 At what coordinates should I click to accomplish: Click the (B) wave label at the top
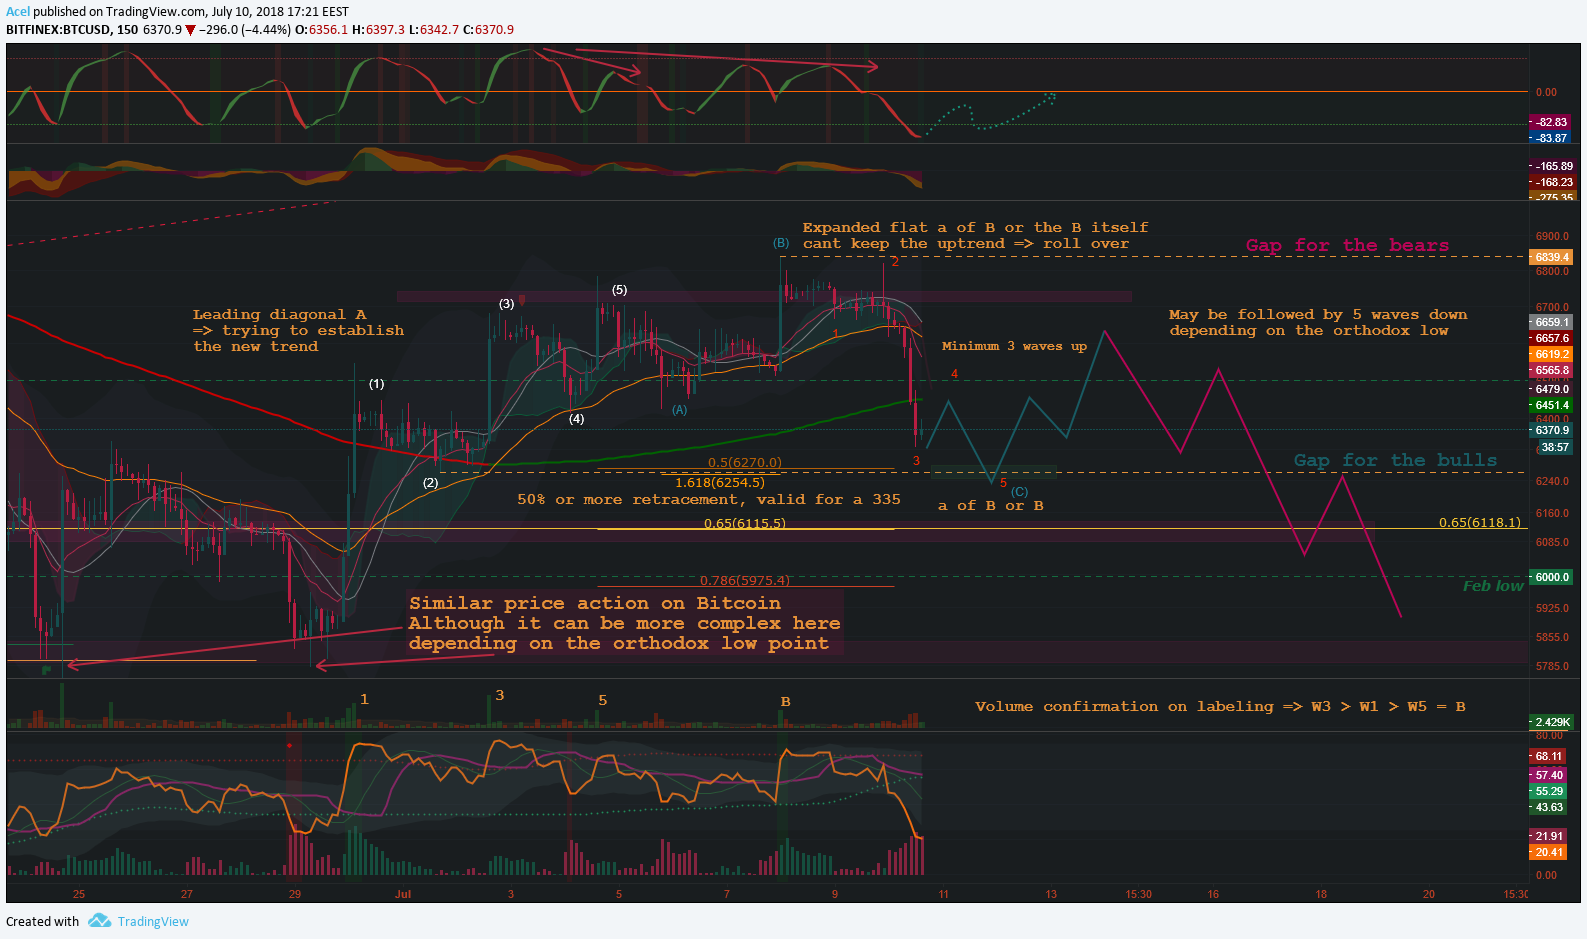(x=781, y=243)
